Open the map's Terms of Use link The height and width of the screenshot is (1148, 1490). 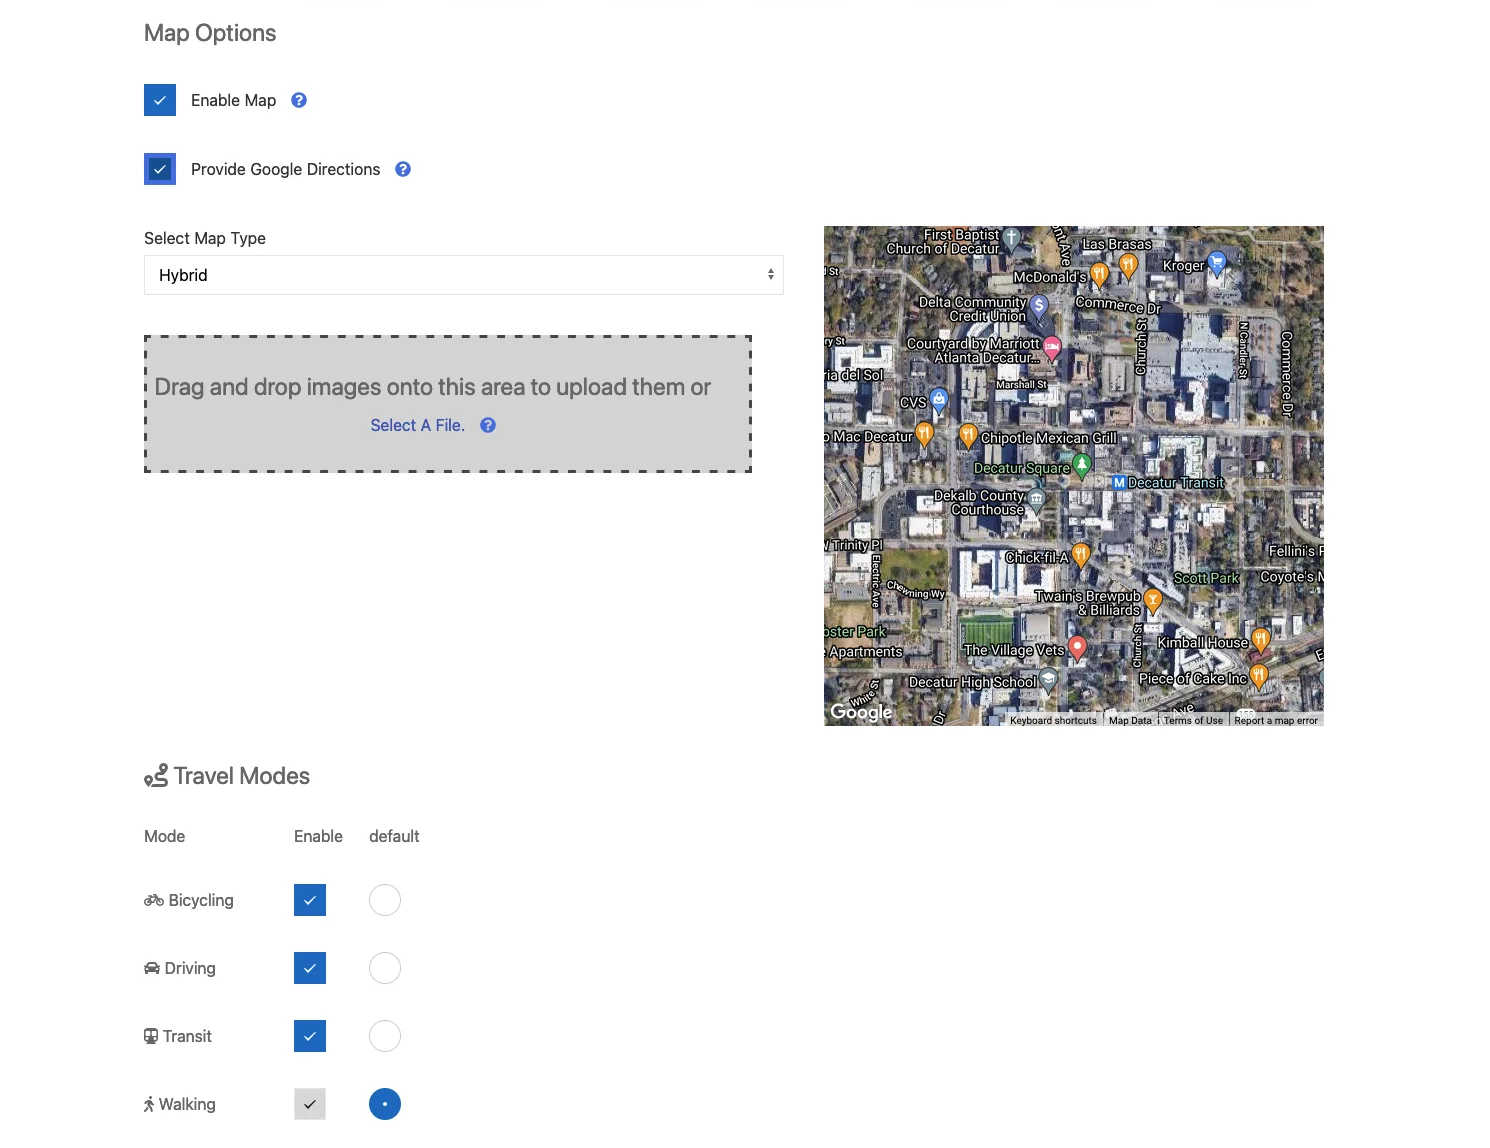pos(1193,720)
